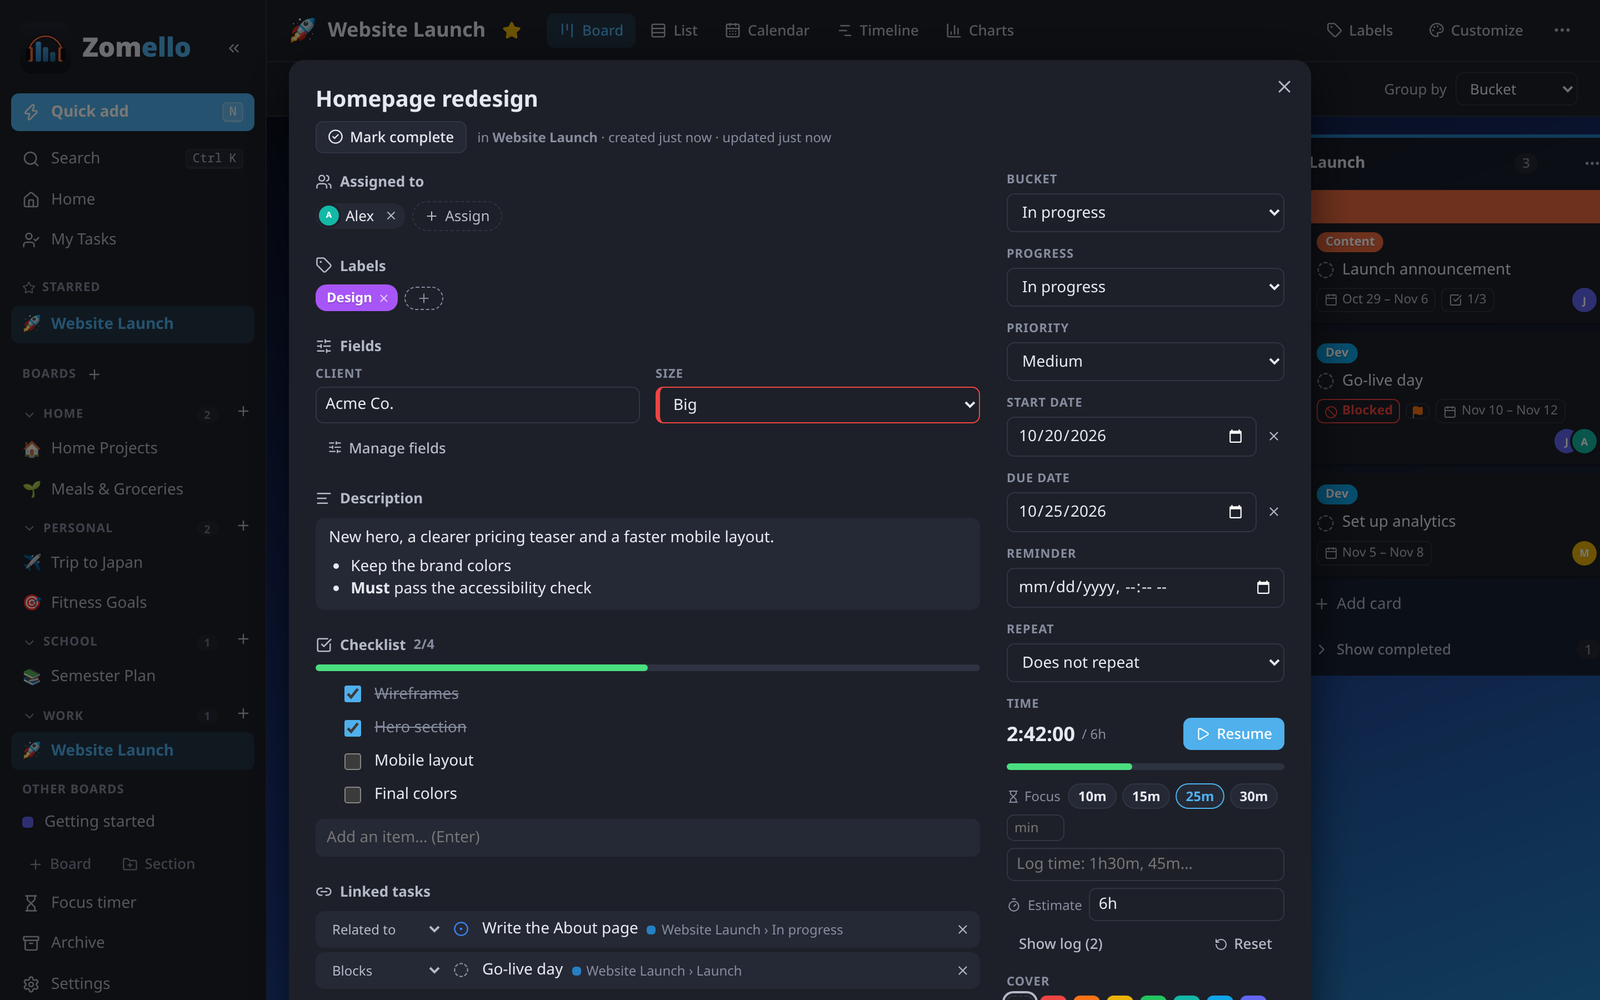Select the 10m focus duration
1600x1000 pixels.
1092,797
